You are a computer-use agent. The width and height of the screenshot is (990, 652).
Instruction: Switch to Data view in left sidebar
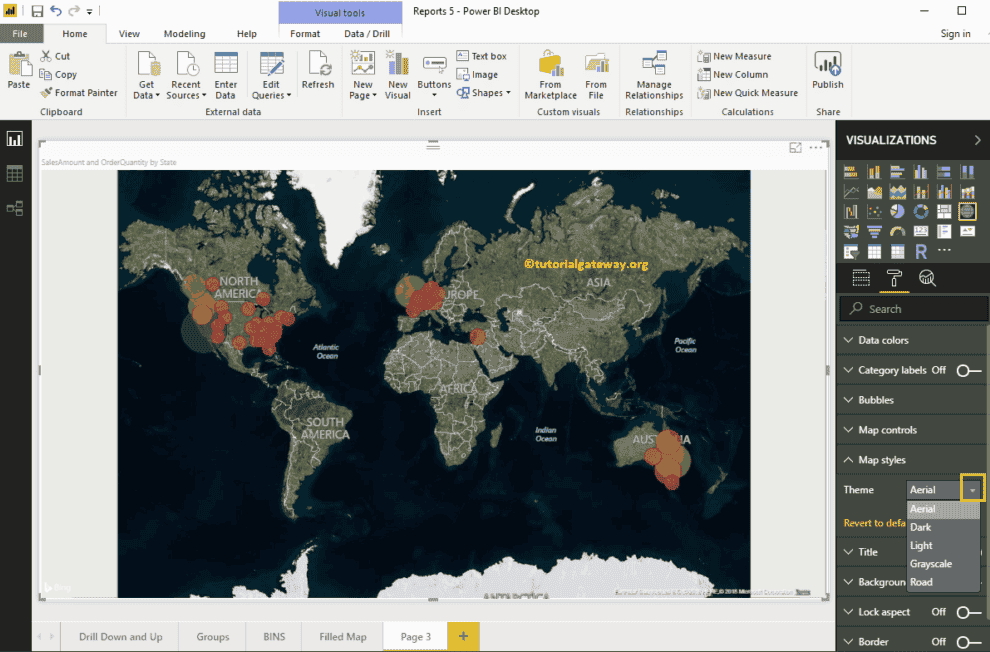pos(14,174)
